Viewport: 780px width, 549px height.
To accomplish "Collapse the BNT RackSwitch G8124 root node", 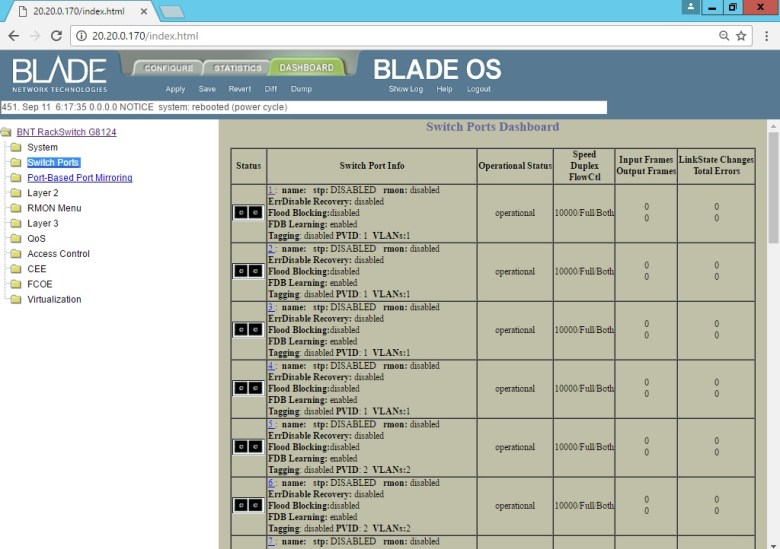I will point(6,132).
